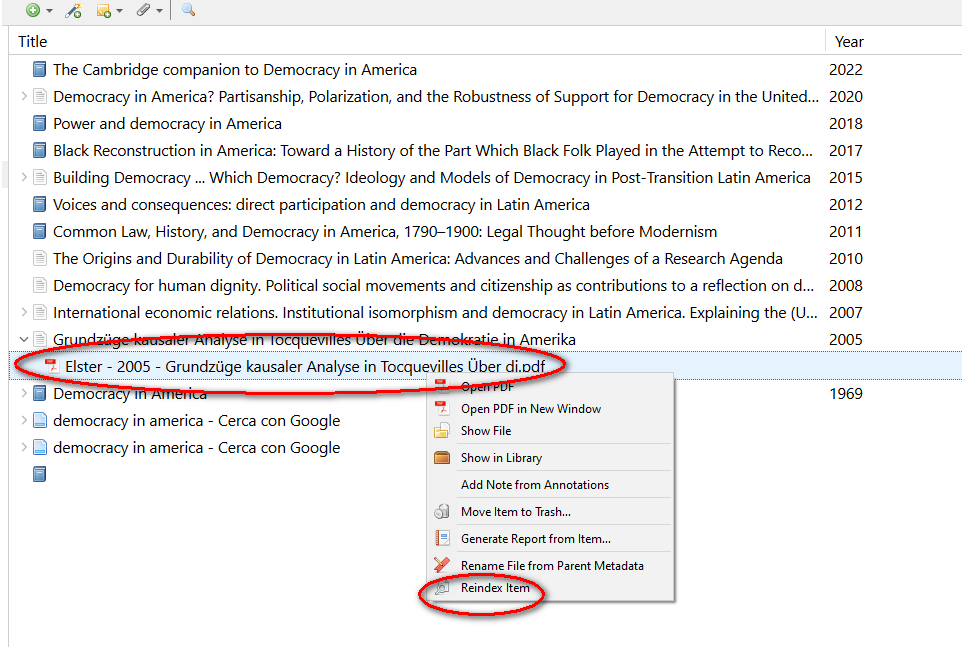Select Rename File from Parent Metadata

point(552,565)
